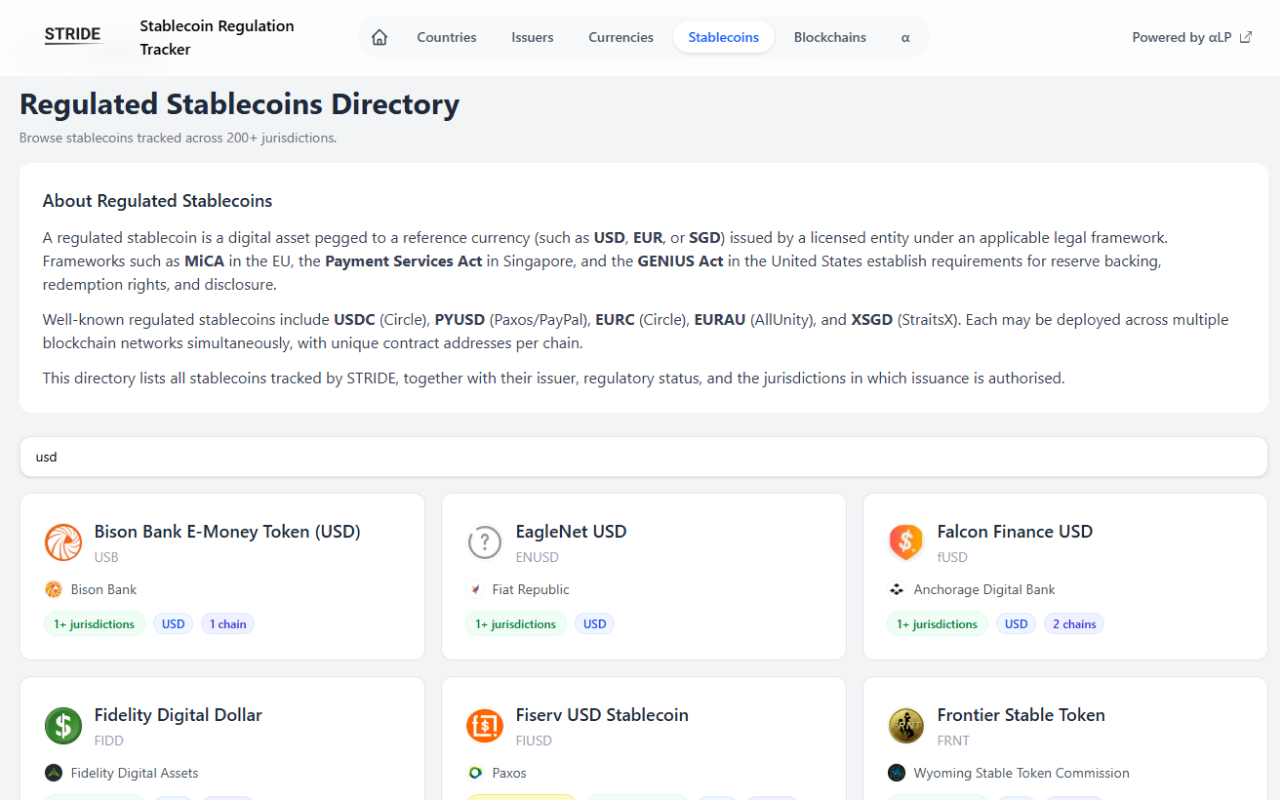Click the jurisdictions badge on EagleNet USD card

pyautogui.click(x=516, y=624)
